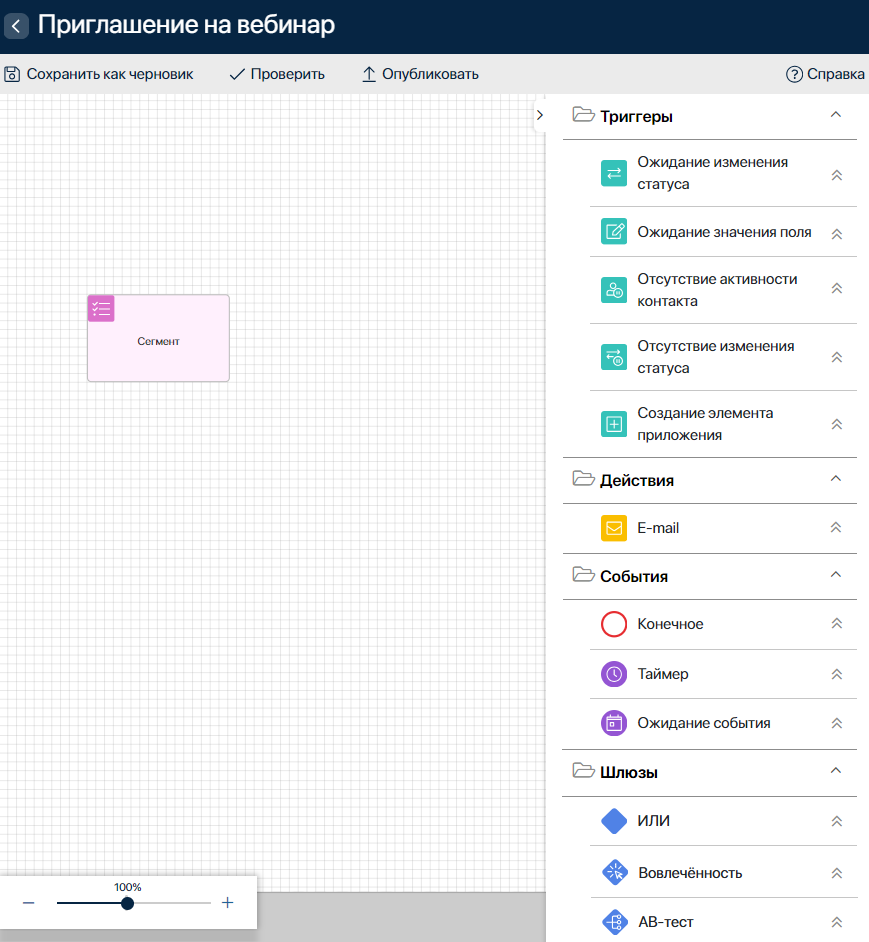Hide the side elements panel arrow

(x=540, y=115)
